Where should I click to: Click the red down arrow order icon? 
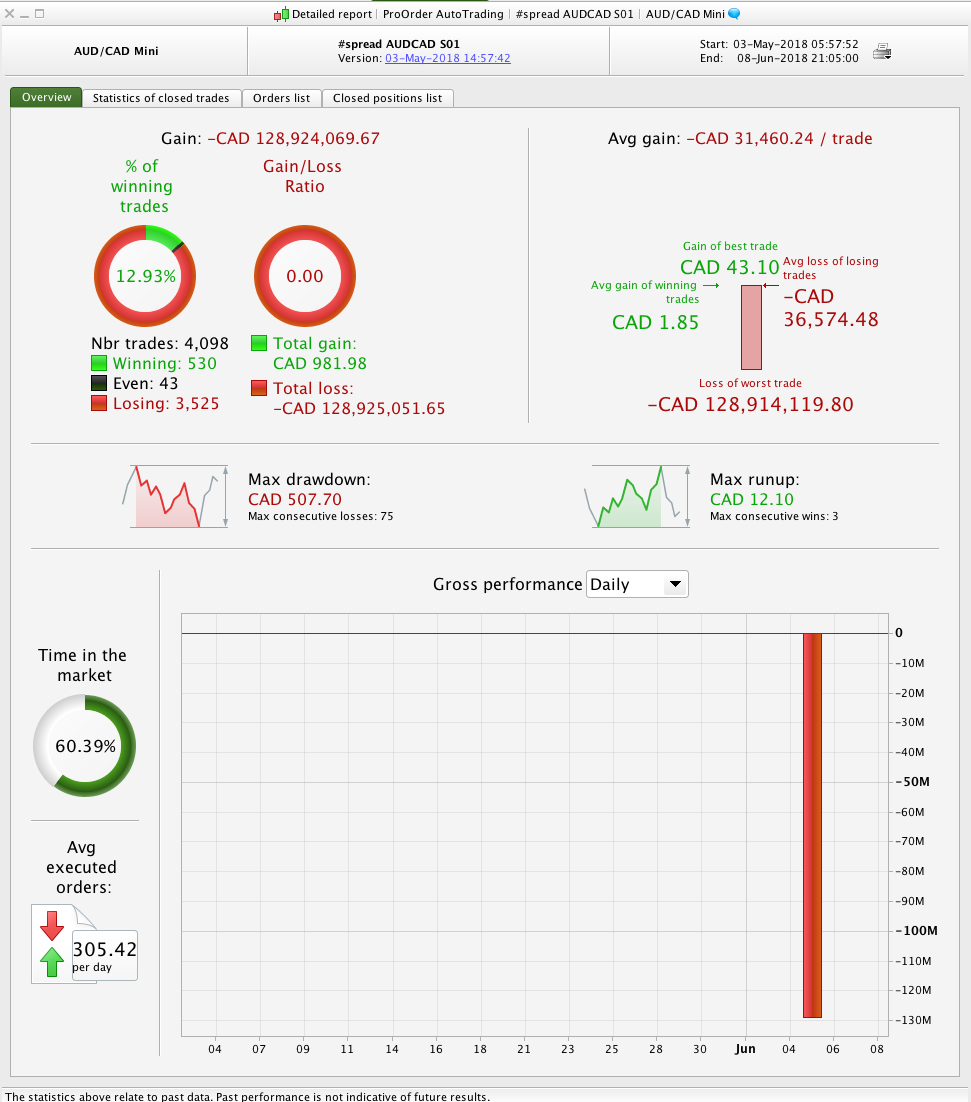pos(52,926)
